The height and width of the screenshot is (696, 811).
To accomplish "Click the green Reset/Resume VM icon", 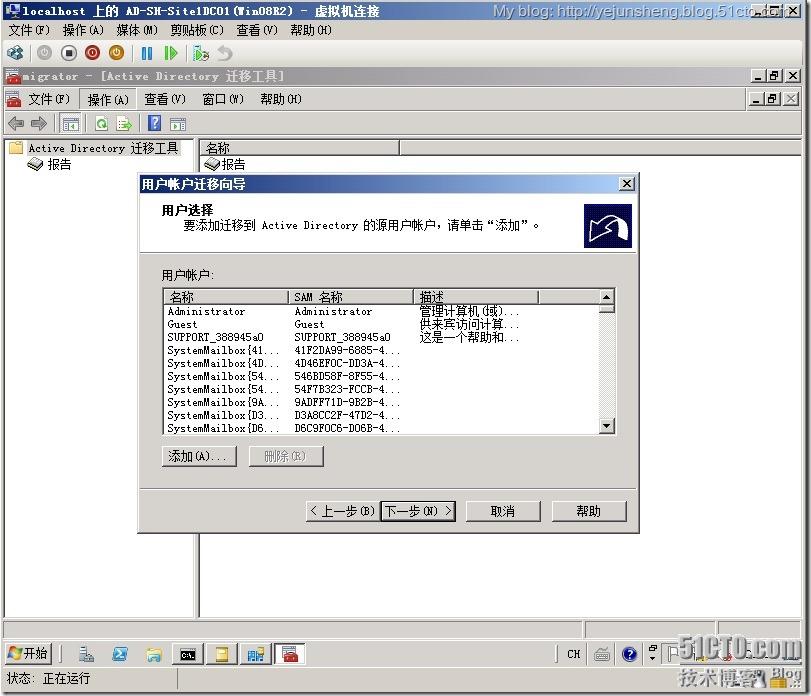I will [170, 53].
